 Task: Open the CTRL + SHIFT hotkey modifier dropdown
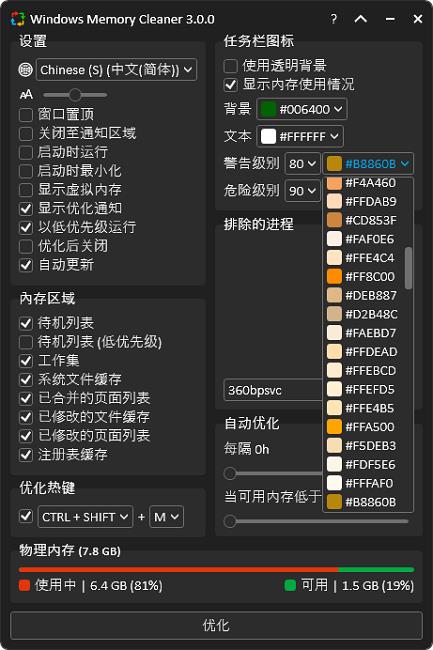[x=85, y=517]
